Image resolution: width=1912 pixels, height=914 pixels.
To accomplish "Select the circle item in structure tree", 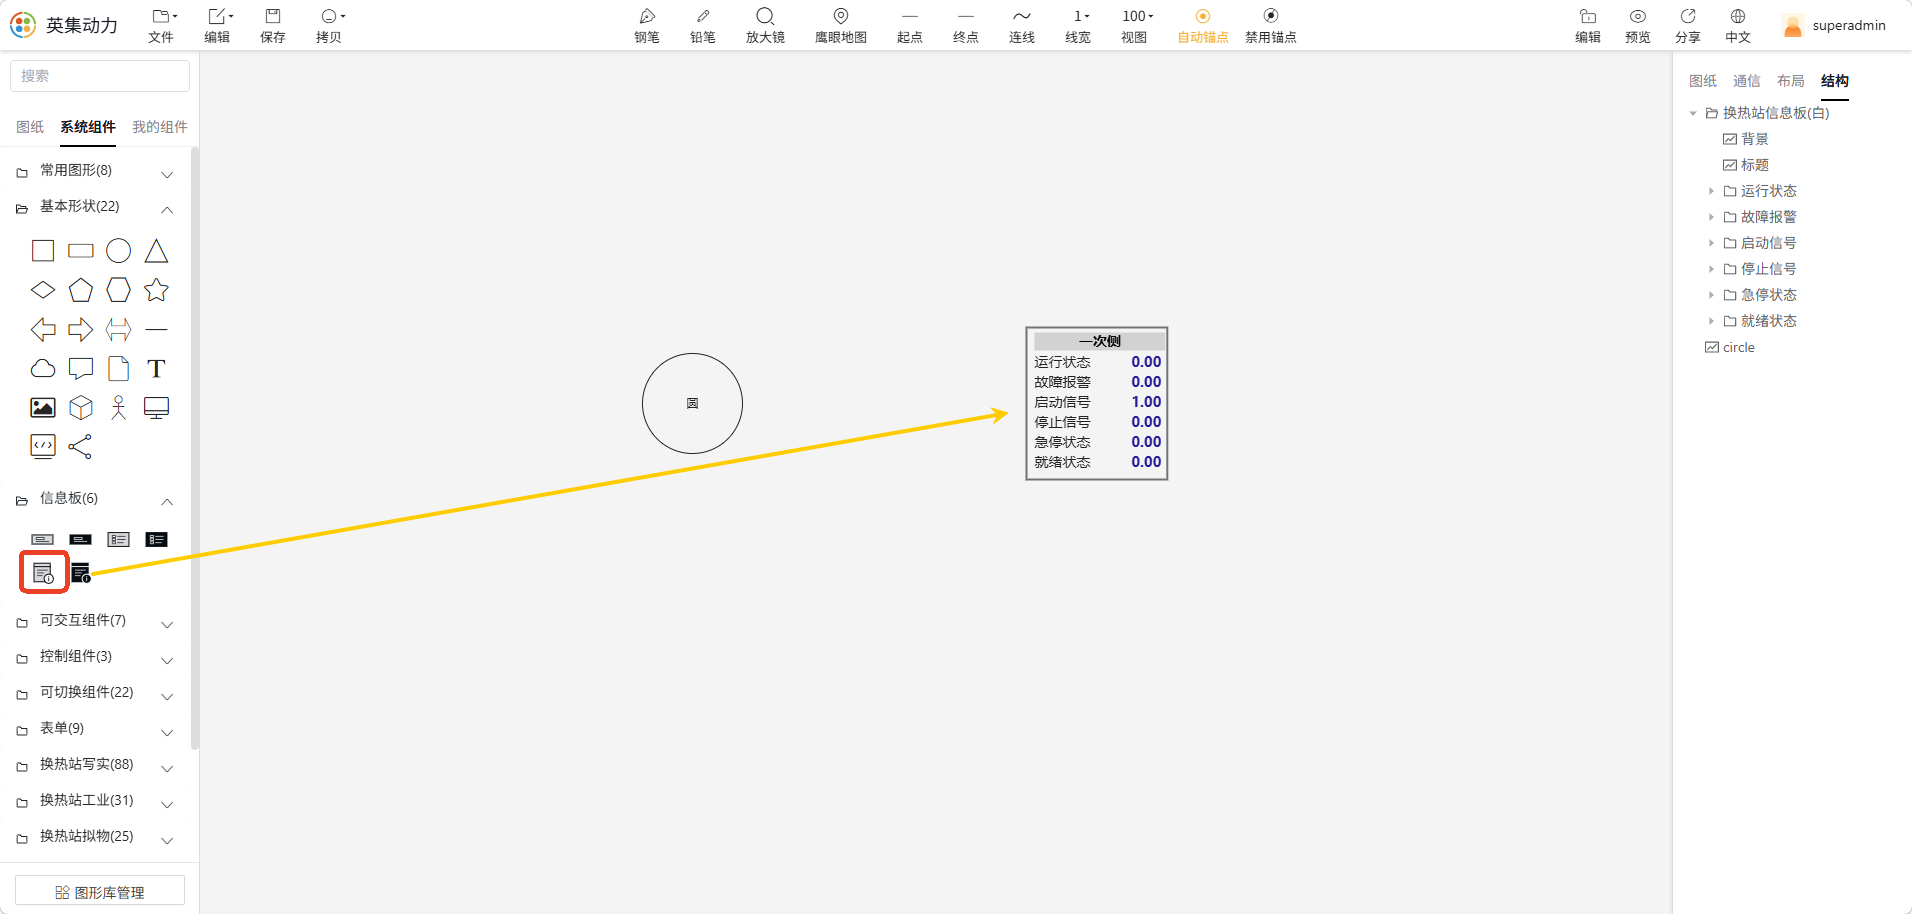I will tap(1730, 347).
